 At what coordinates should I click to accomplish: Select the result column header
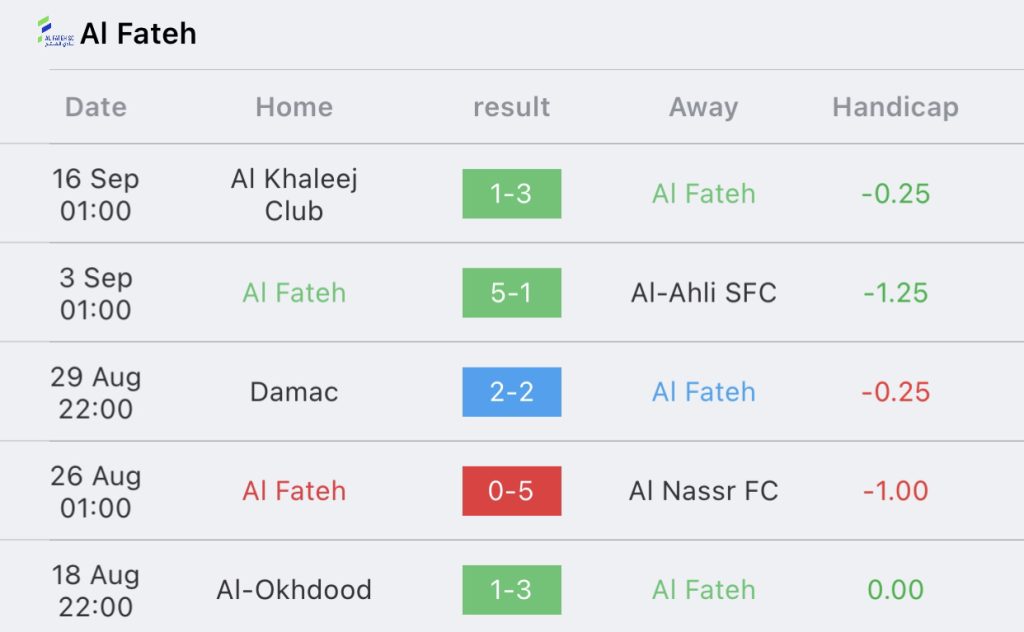[x=511, y=107]
